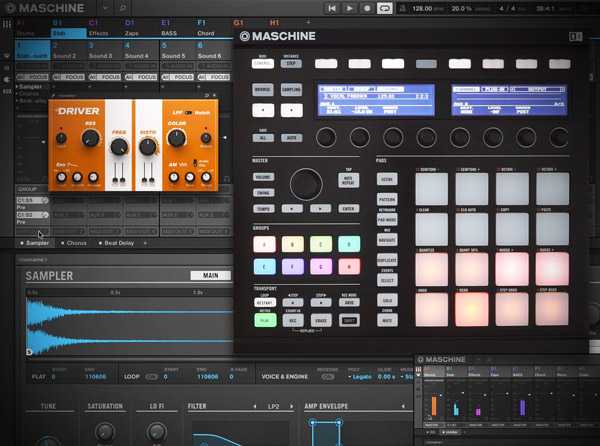Click the MAIN page button in Sampler
The height and width of the screenshot is (446, 600).
[210, 275]
